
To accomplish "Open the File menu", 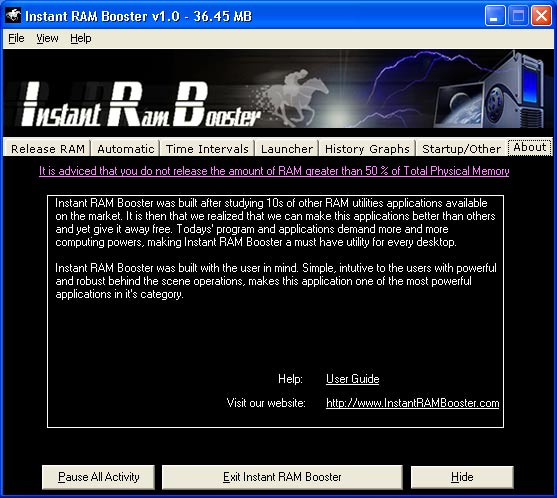I will [x=16, y=38].
